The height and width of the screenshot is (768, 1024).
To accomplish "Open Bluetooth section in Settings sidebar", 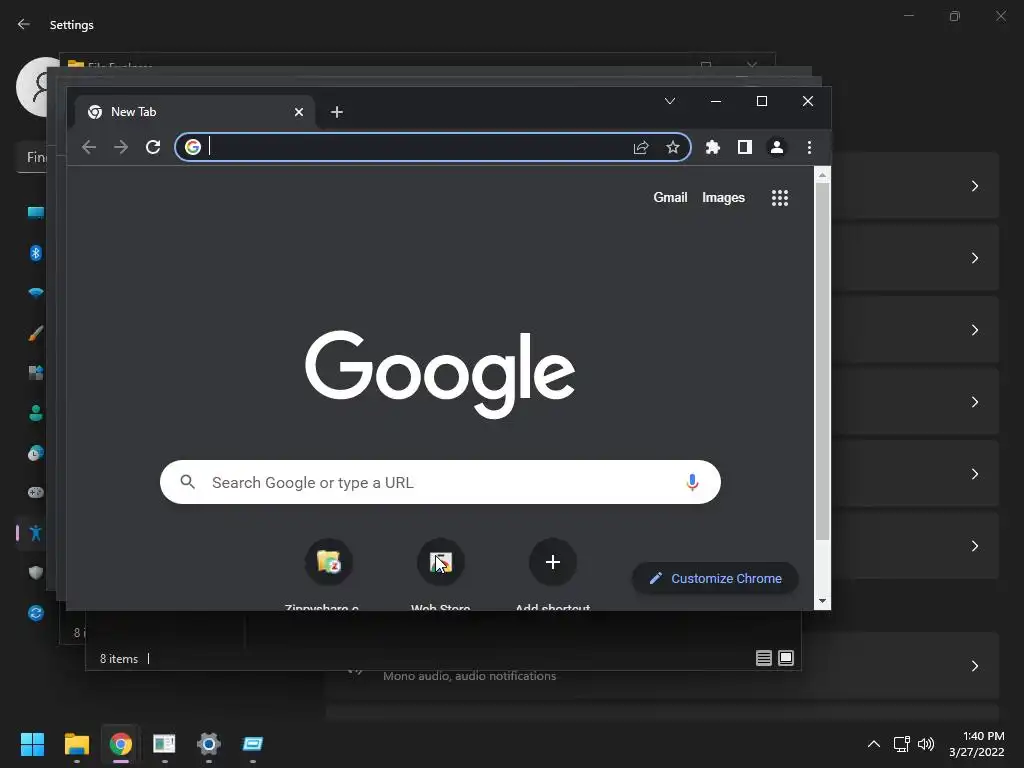I will [36, 253].
